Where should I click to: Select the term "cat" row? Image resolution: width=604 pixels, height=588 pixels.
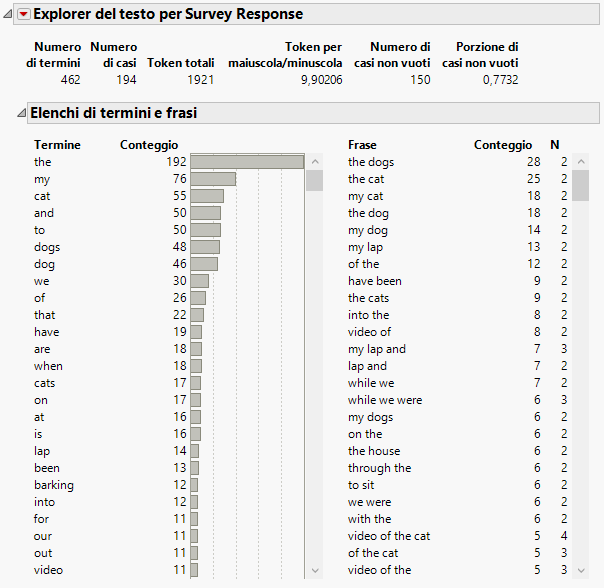pyautogui.click(x=42, y=196)
